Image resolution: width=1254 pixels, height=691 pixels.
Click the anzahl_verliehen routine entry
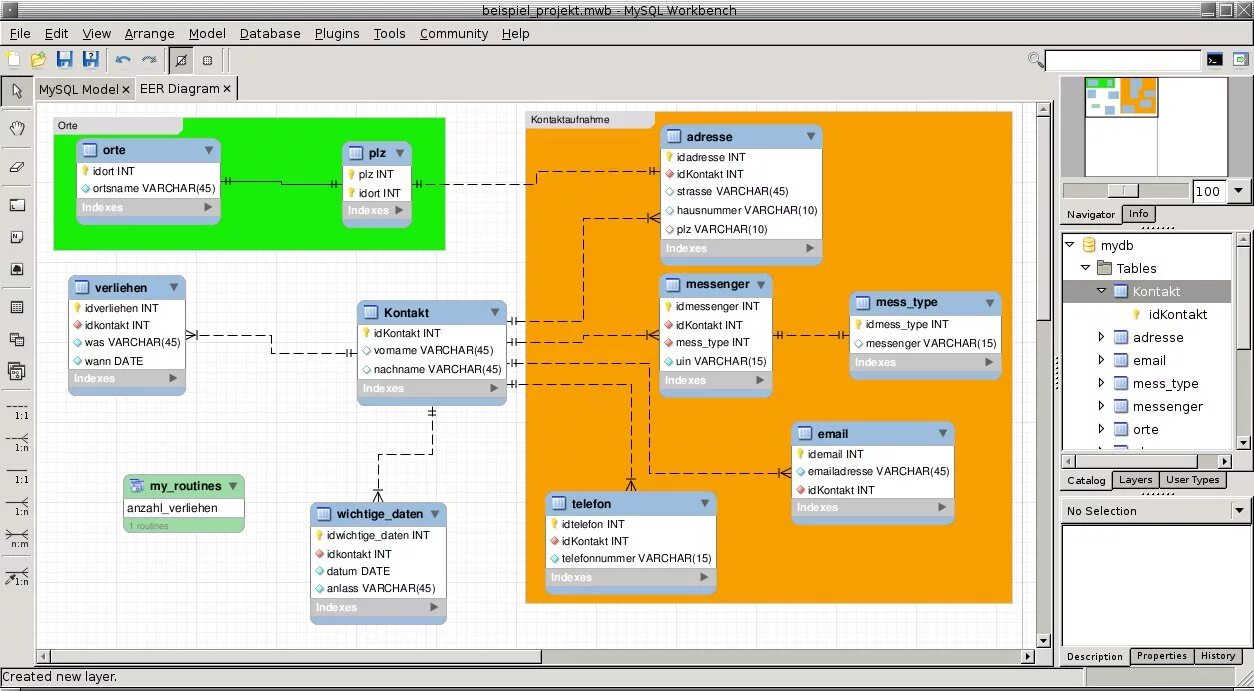click(x=184, y=508)
